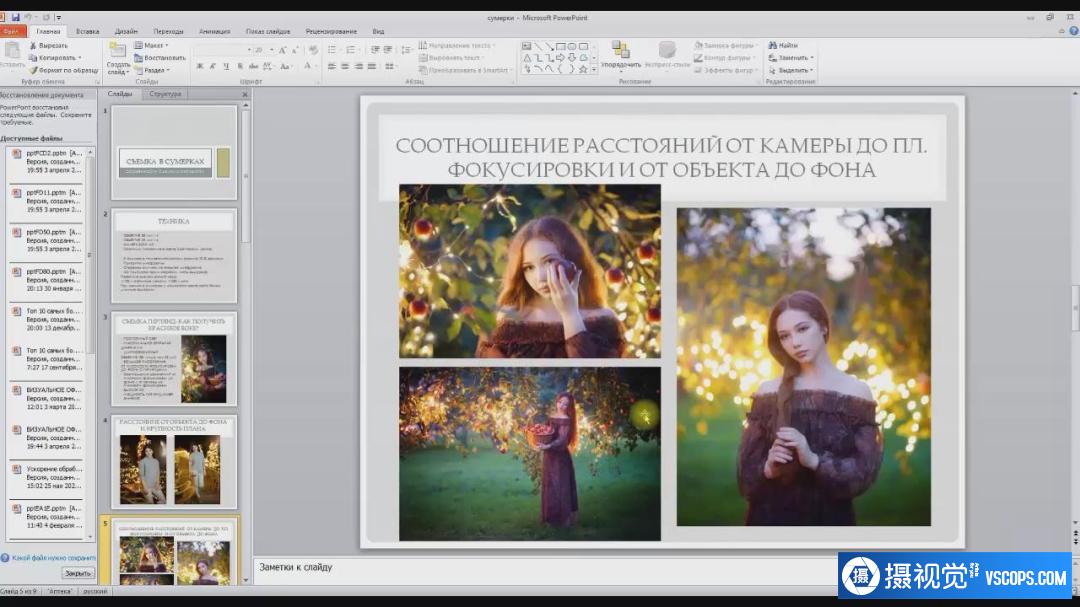Screen dimensions: 1080x607
Task: Open Направление текста dropdown
Action: 457,45
